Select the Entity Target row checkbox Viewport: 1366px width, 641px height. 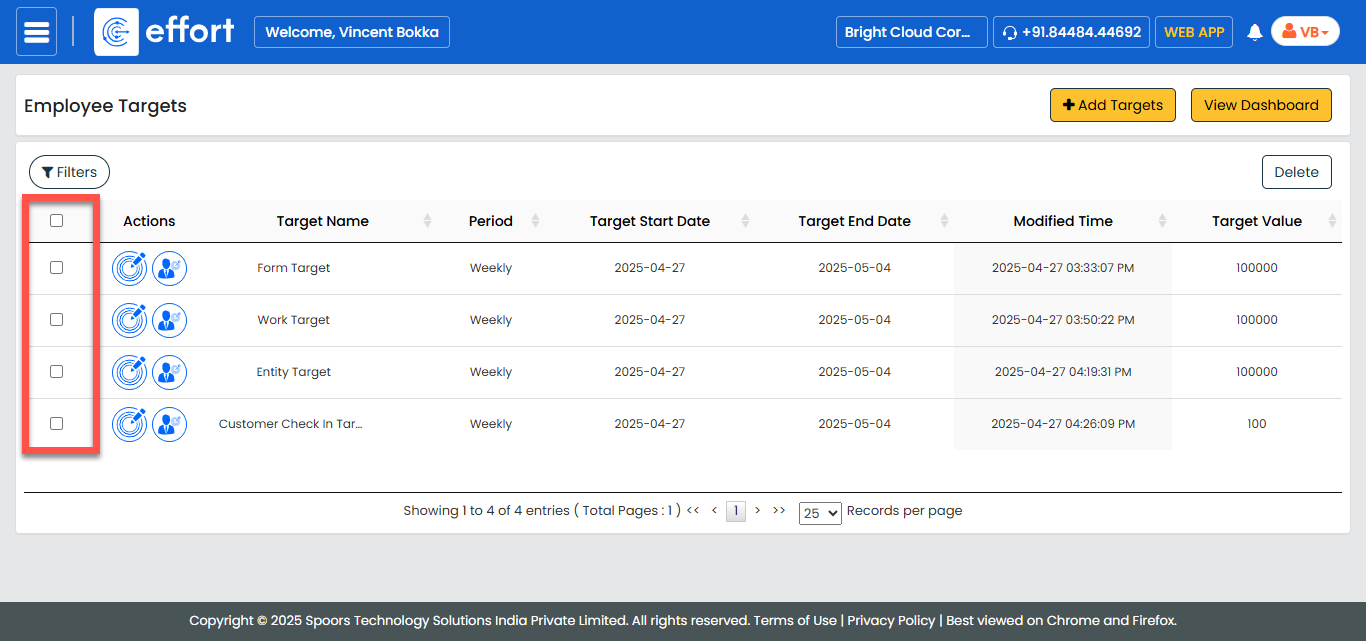[56, 372]
